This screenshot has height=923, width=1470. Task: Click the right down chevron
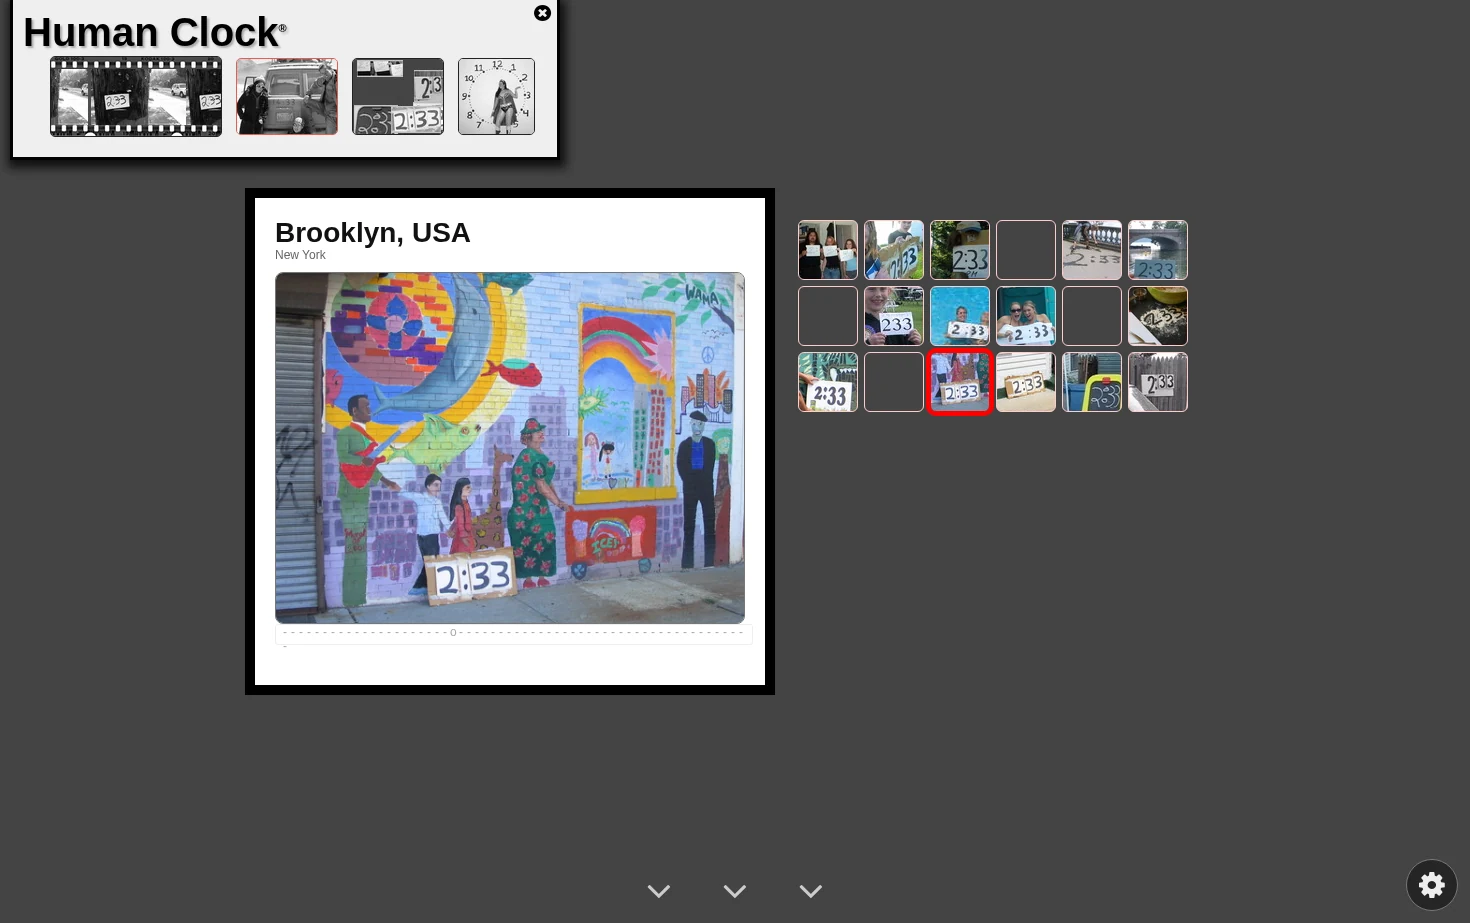pos(811,891)
